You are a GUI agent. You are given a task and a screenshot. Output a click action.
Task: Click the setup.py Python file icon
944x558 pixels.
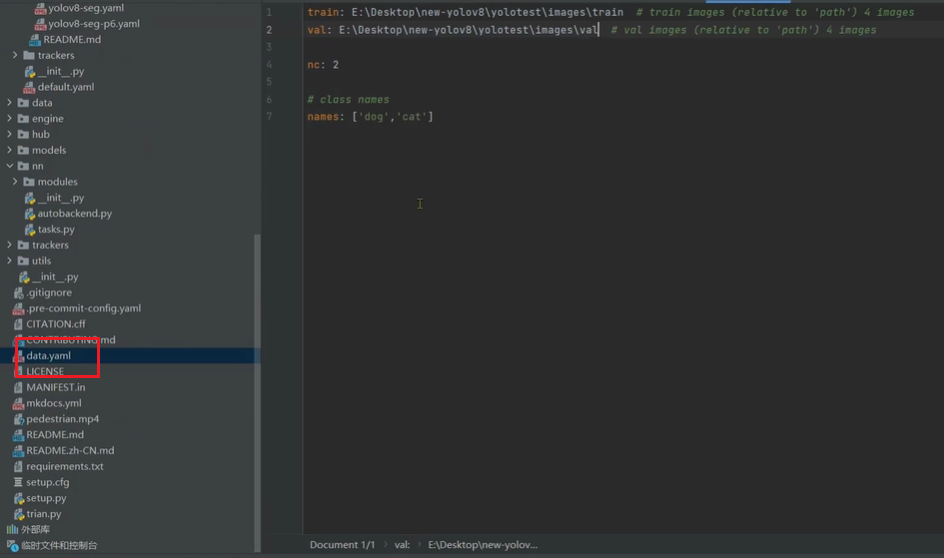point(18,498)
